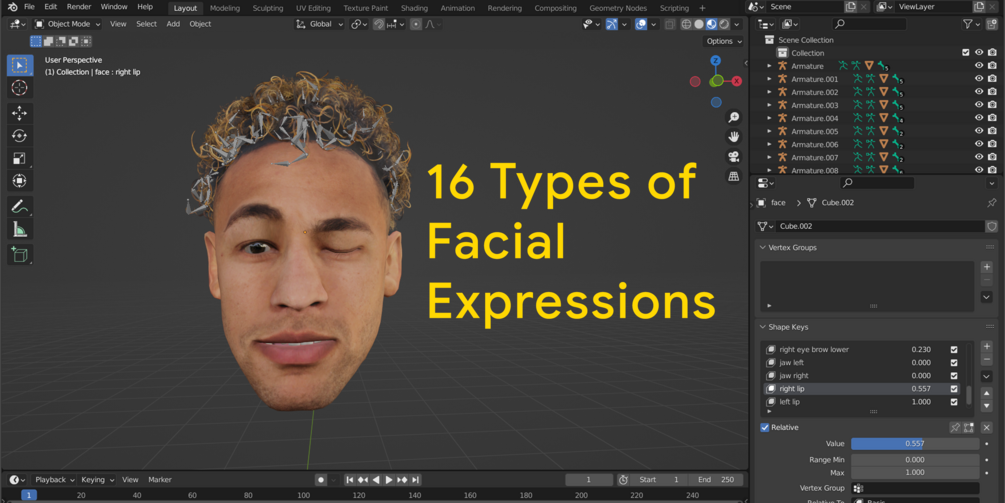The width and height of the screenshot is (1005, 503).
Task: Hide Collection in viewport
Action: coord(979,53)
